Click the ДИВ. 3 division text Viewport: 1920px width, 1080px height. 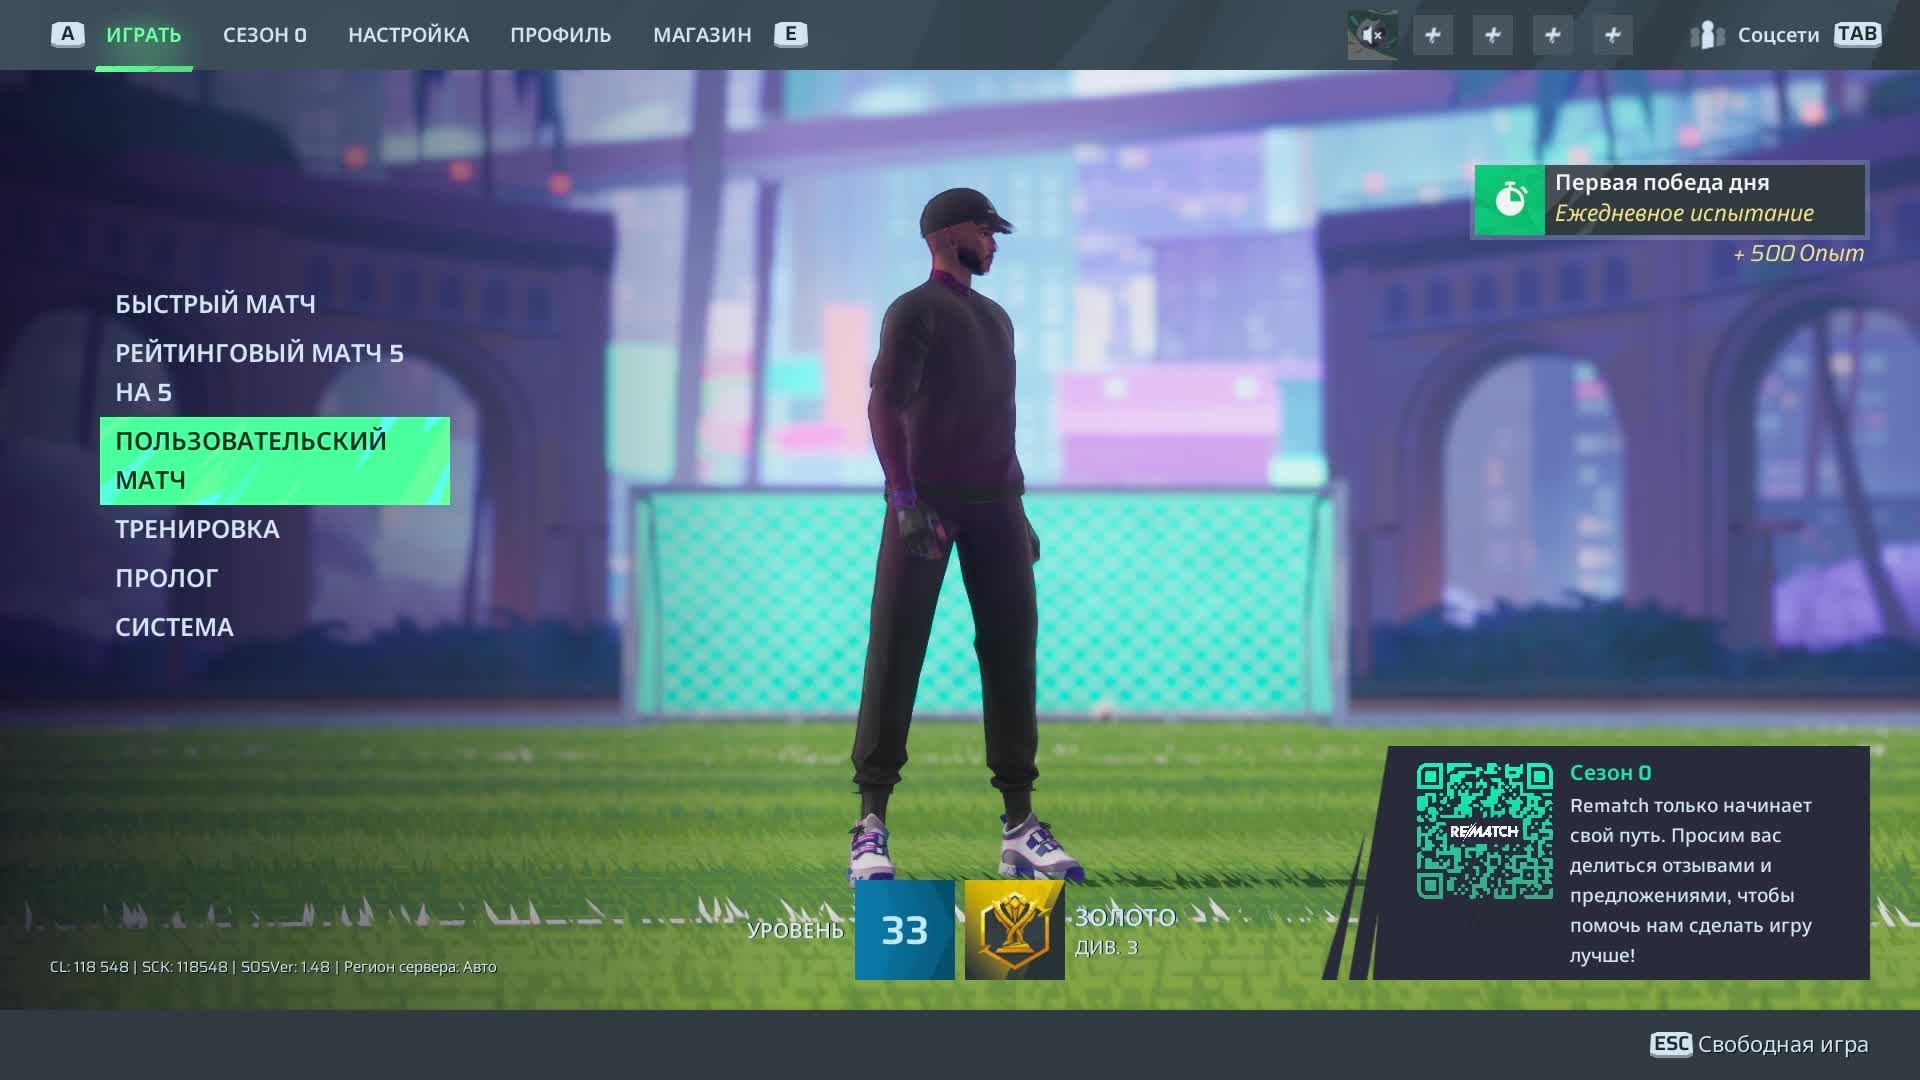pyautogui.click(x=1106, y=948)
